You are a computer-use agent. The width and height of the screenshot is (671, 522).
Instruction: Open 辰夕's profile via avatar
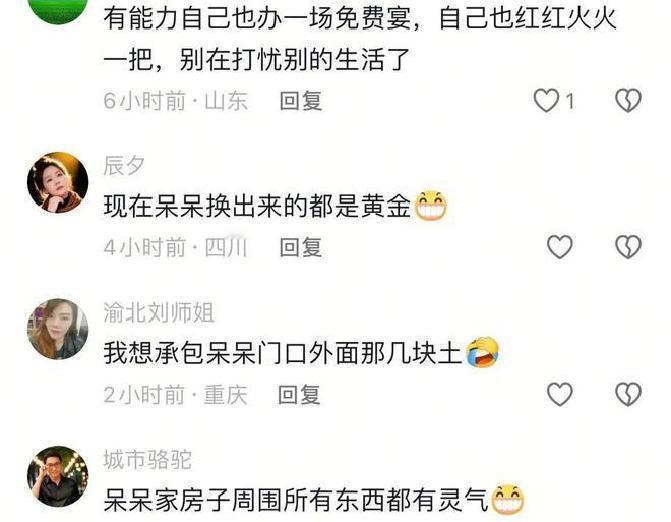pyautogui.click(x=57, y=183)
